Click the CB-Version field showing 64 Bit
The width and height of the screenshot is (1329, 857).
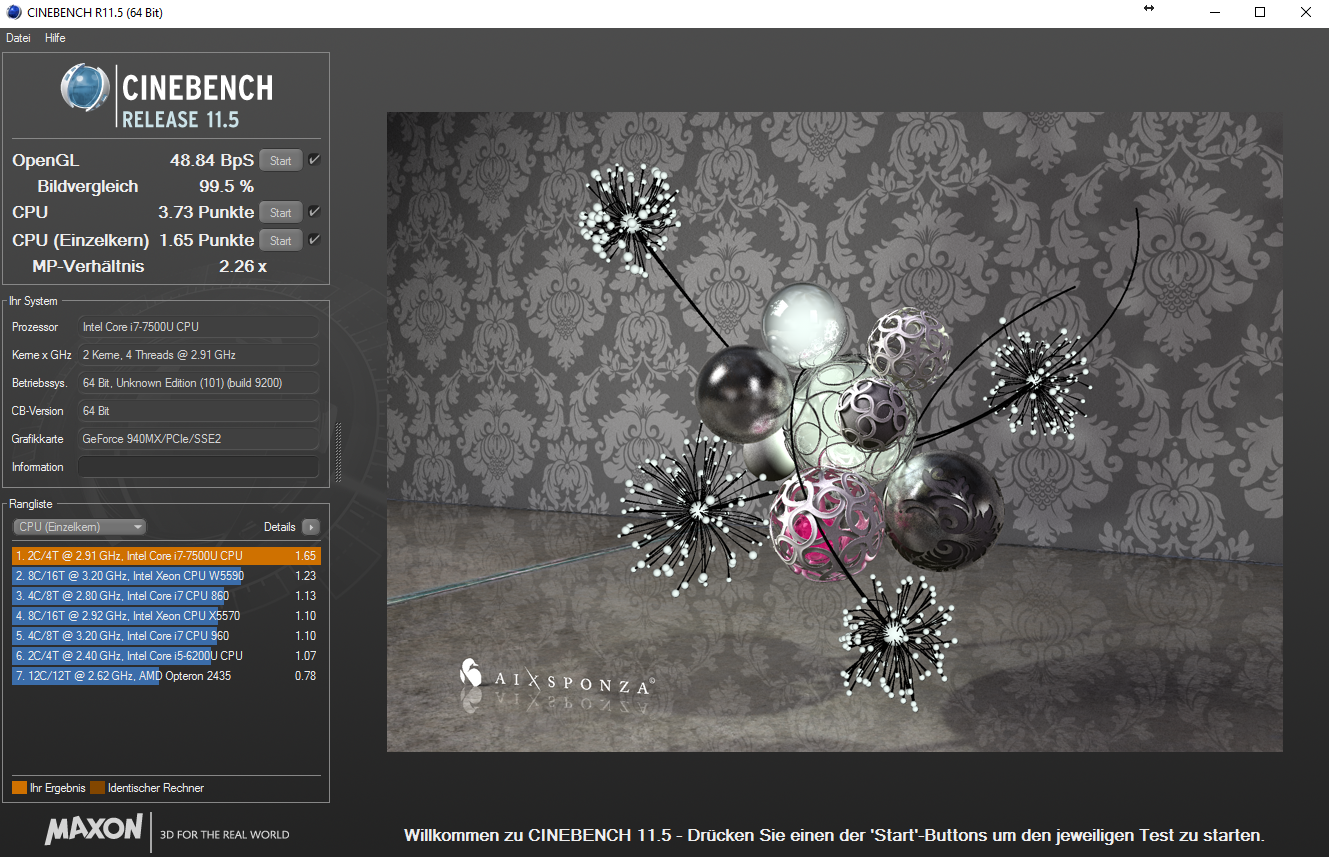198,411
